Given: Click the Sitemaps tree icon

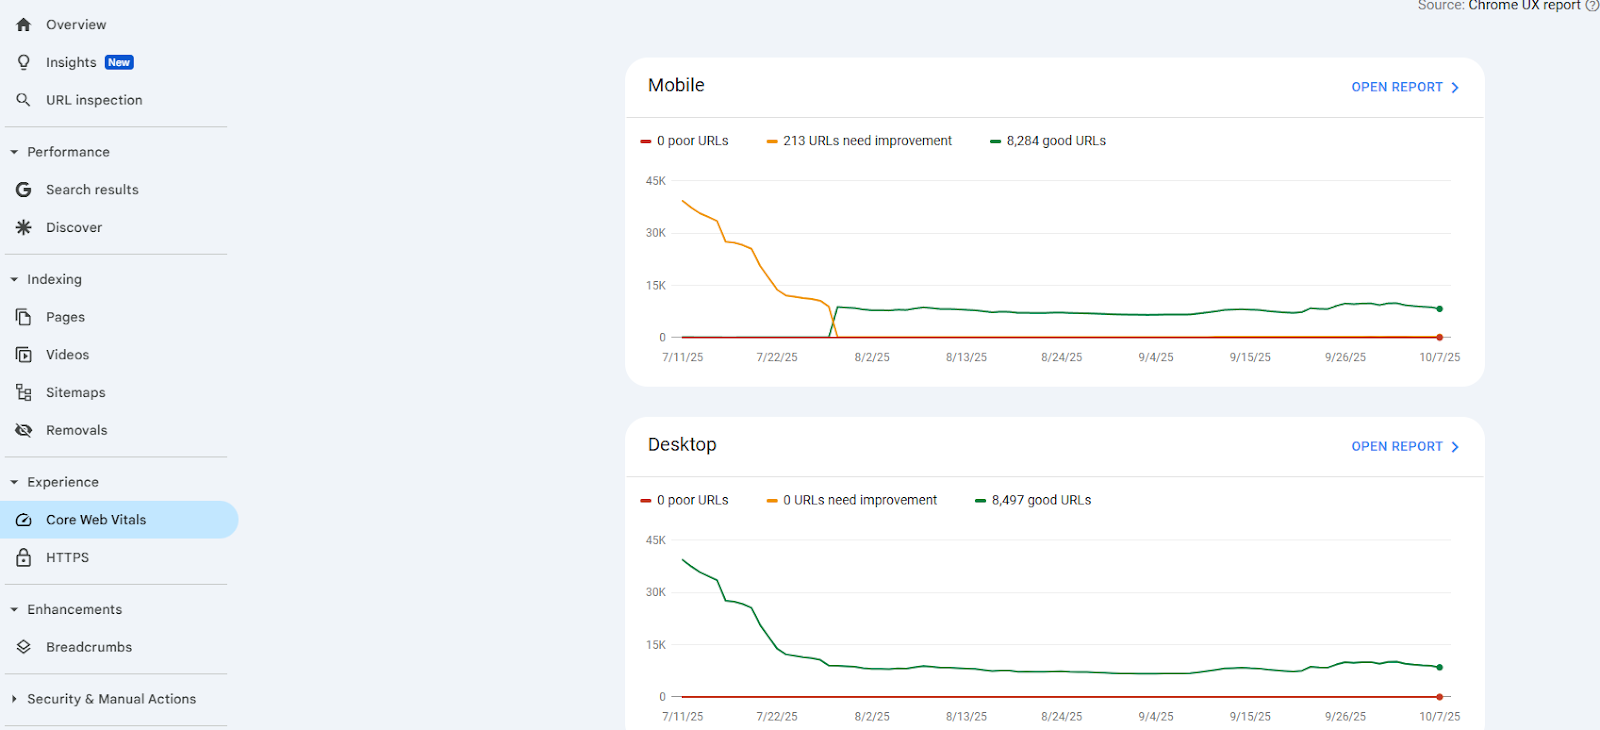Looking at the screenshot, I should point(24,393).
